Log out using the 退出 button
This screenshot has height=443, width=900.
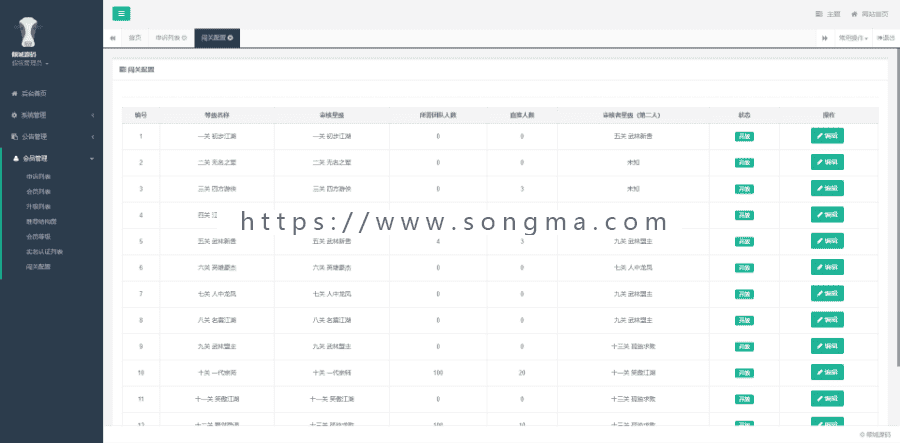[x=886, y=38]
